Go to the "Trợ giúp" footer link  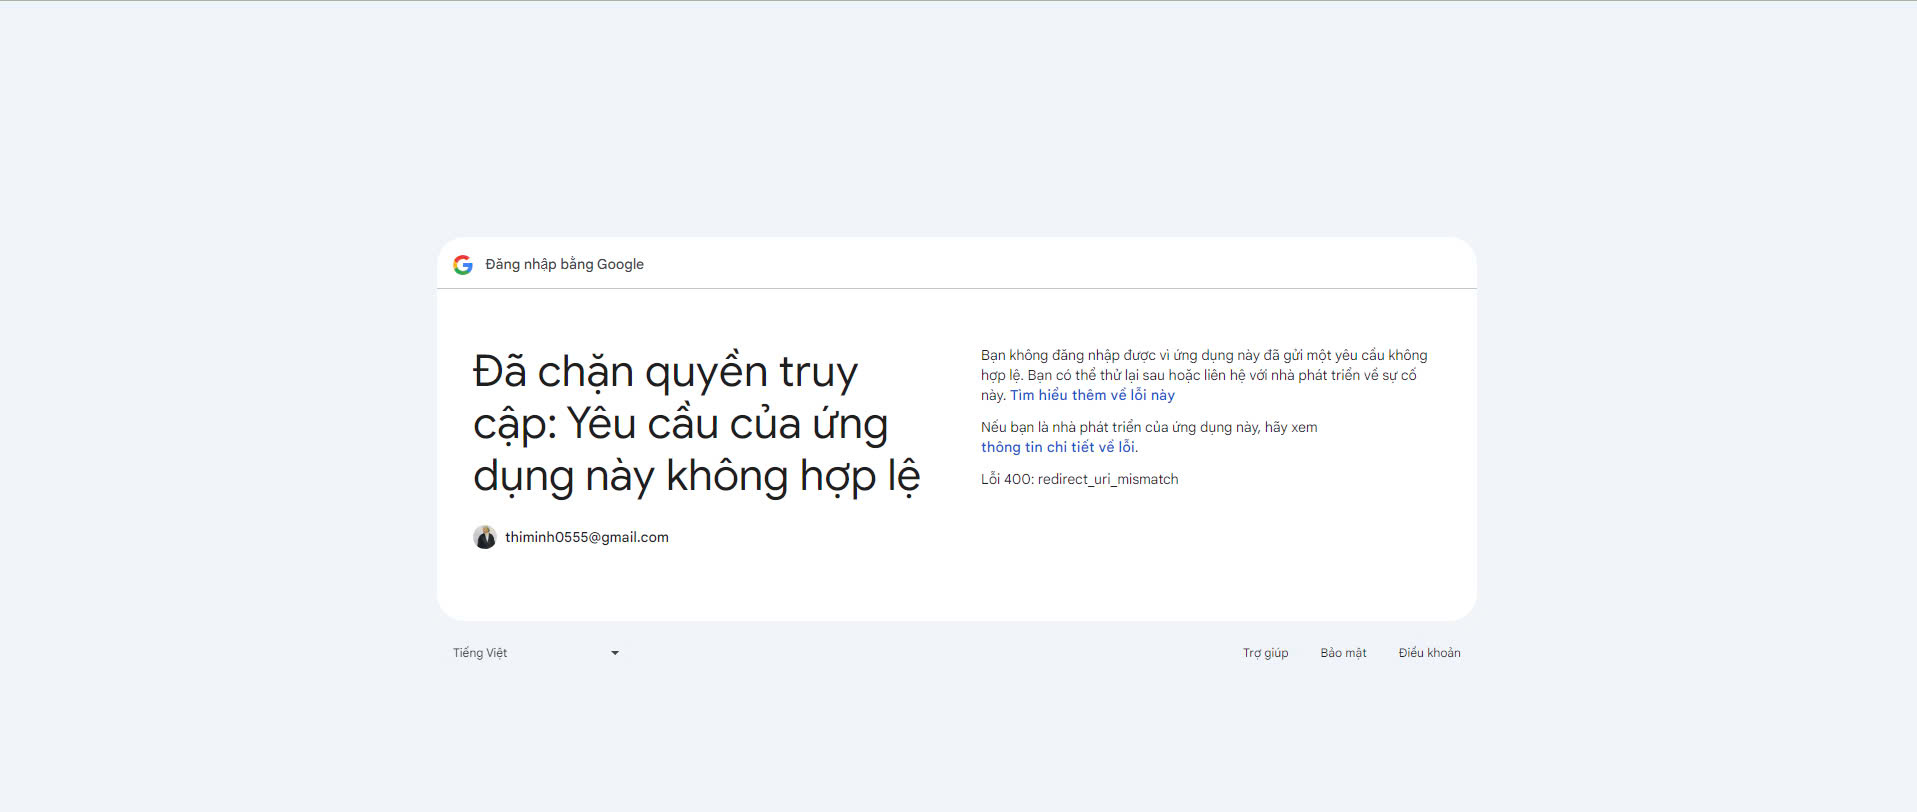click(1265, 653)
